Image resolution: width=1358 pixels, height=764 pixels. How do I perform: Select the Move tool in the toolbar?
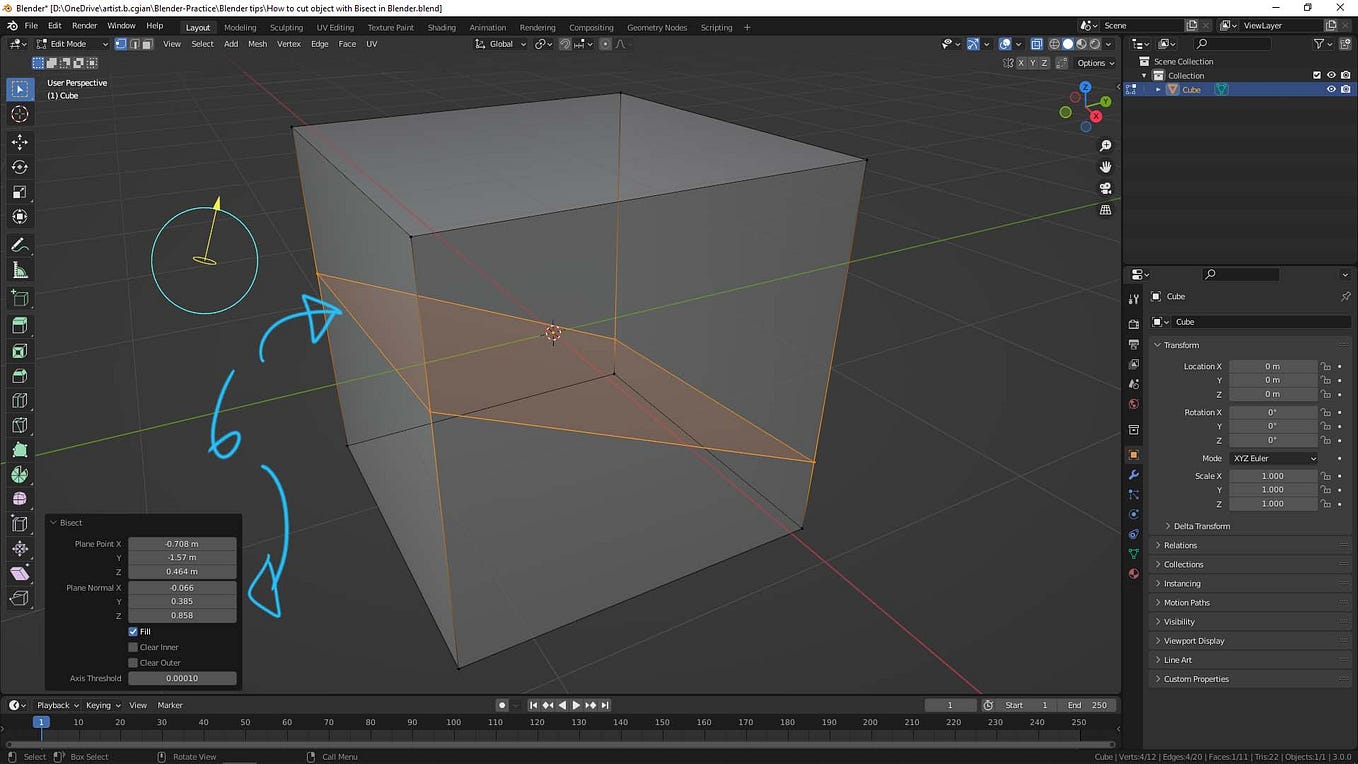(x=19, y=141)
